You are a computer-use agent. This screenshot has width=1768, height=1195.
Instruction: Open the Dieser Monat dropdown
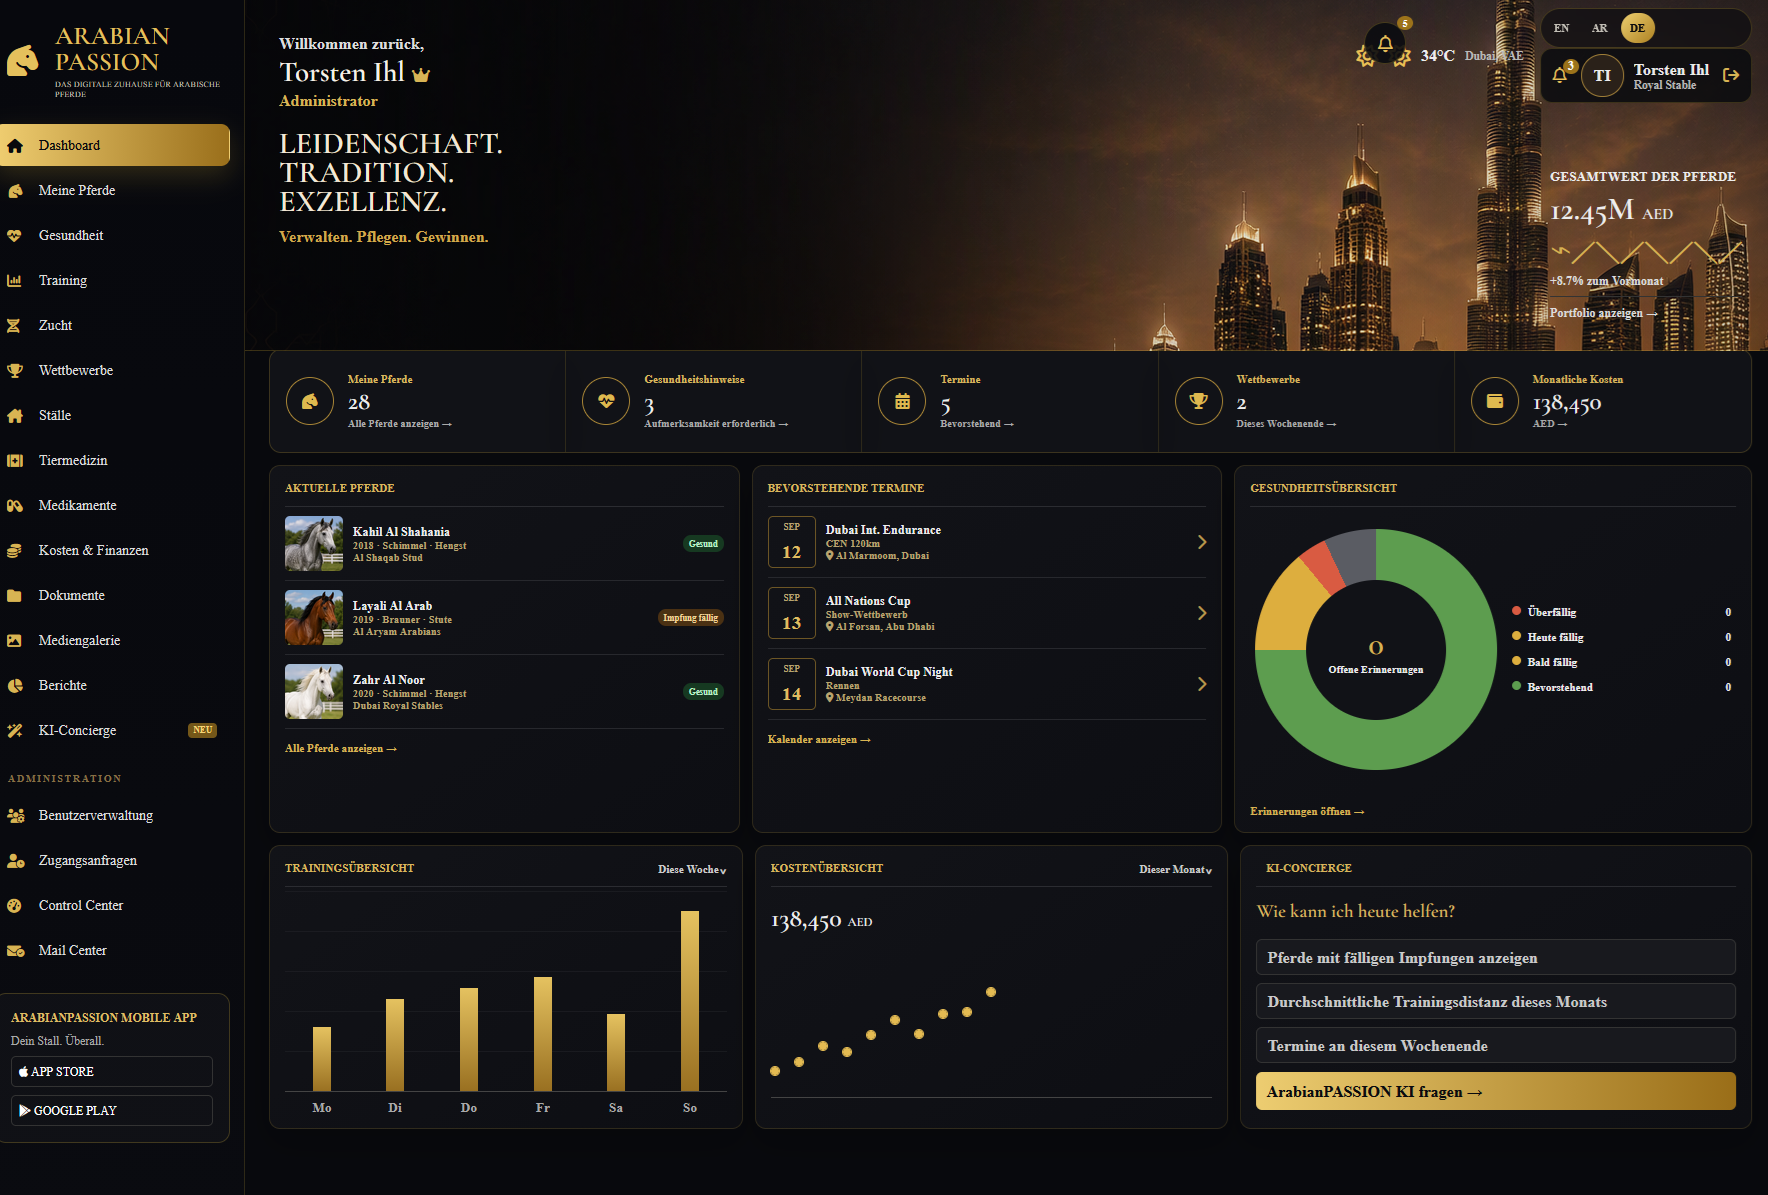pos(1175,870)
